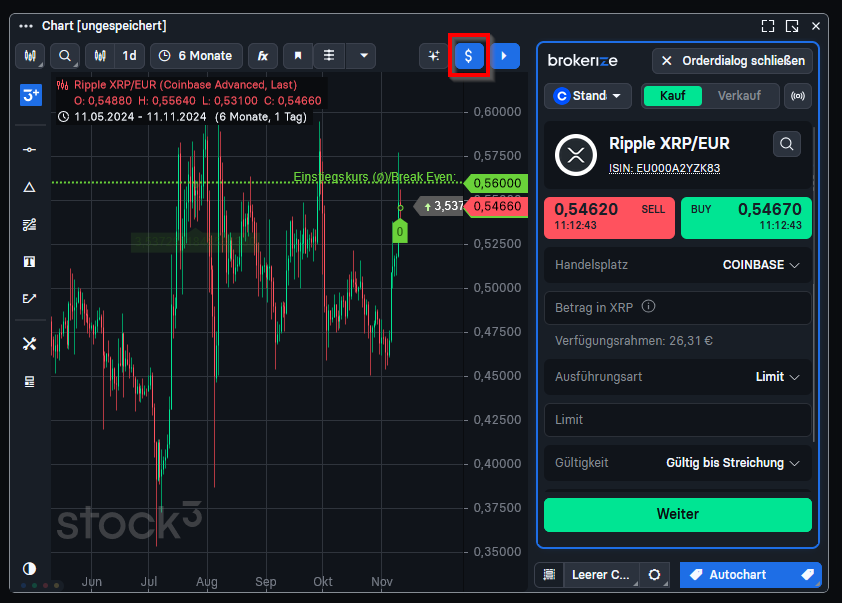
Task: Click Orderdialog schließen button
Action: click(732, 61)
